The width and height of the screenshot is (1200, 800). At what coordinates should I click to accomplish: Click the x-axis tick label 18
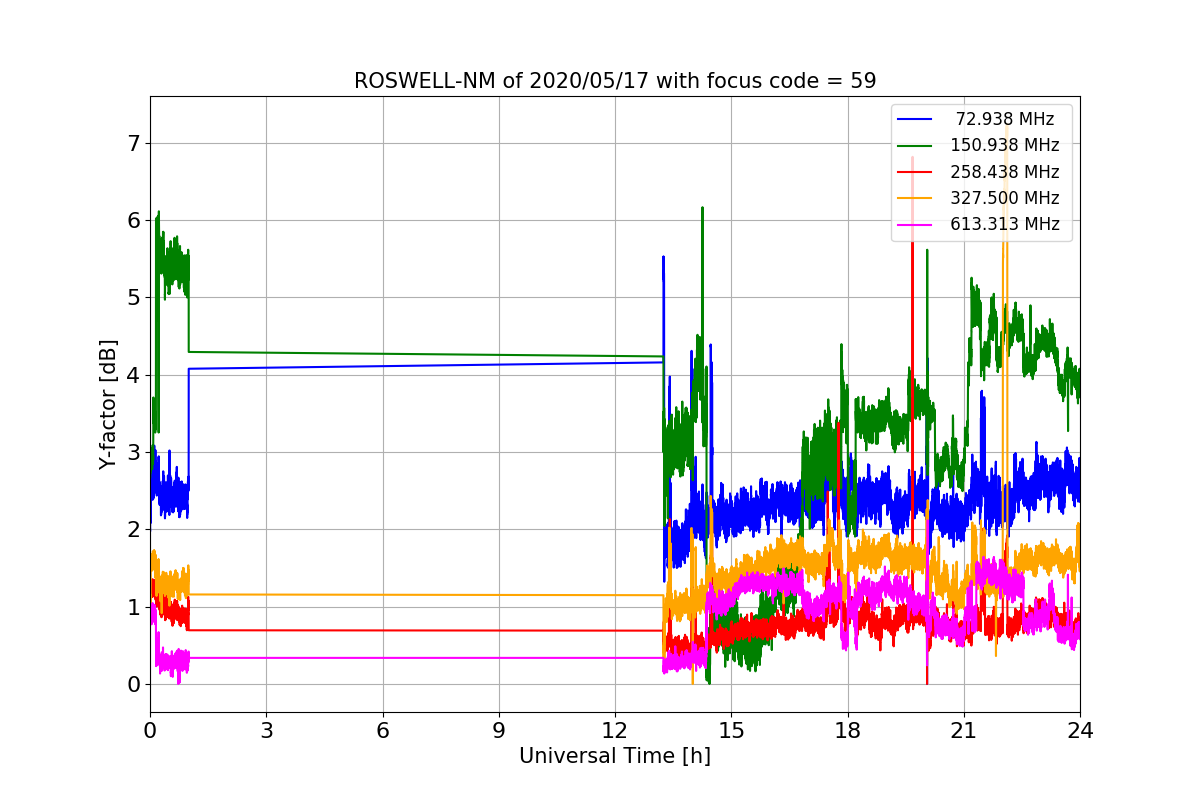848,731
